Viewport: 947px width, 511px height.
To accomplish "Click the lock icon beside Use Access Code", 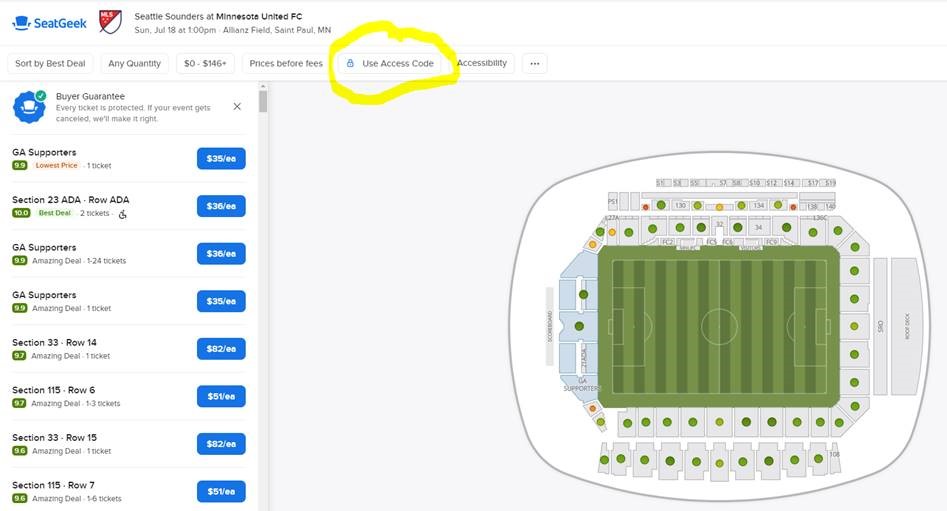I will 350,63.
